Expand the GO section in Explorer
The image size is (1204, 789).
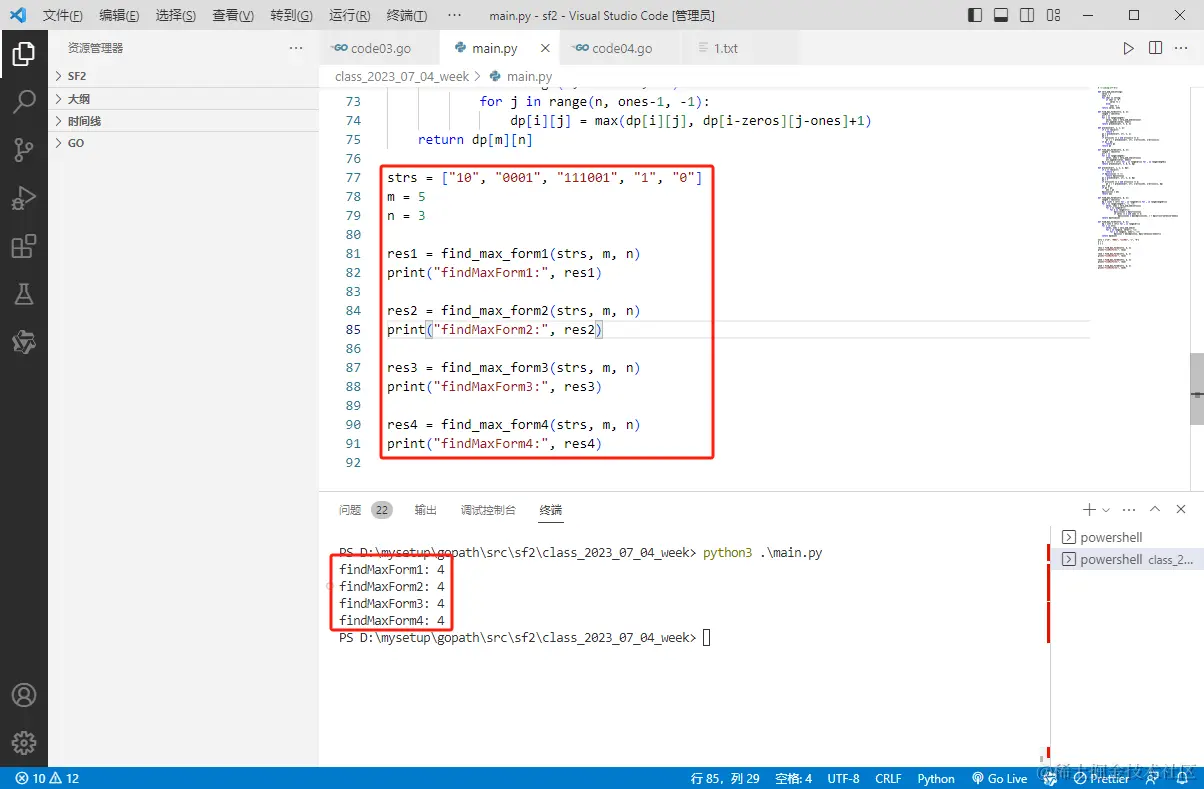[x=184, y=143]
